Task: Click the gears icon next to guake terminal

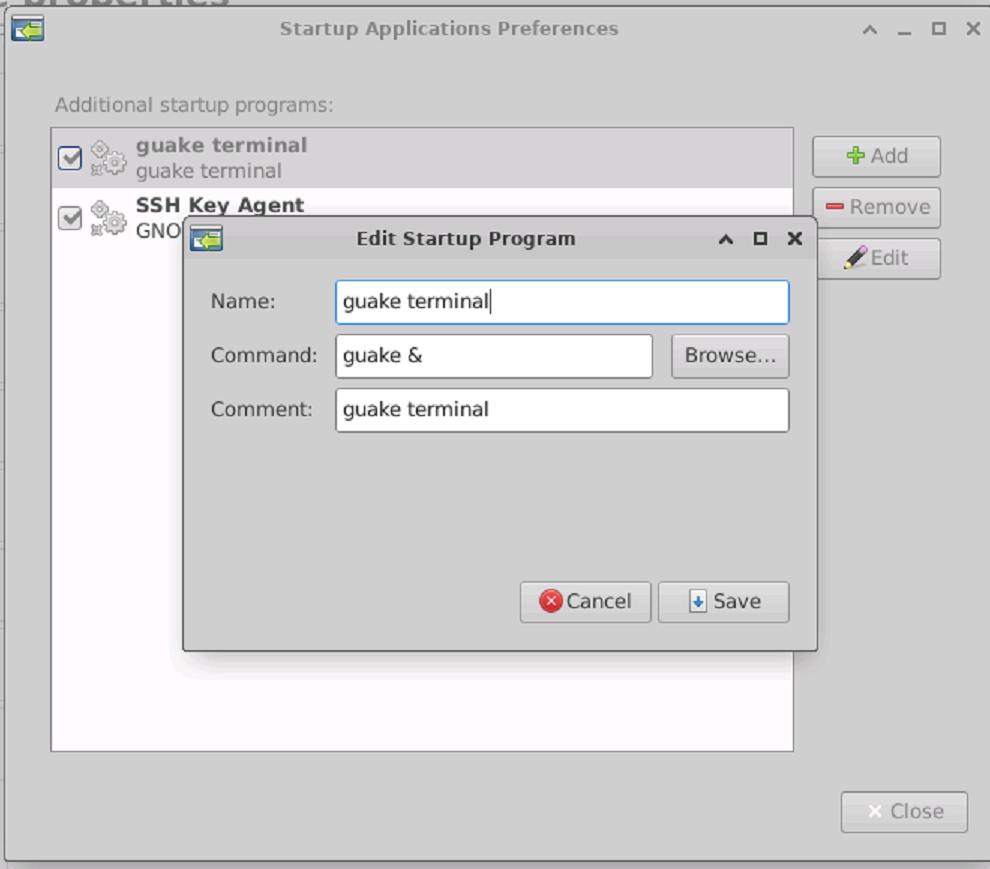Action: [108, 158]
